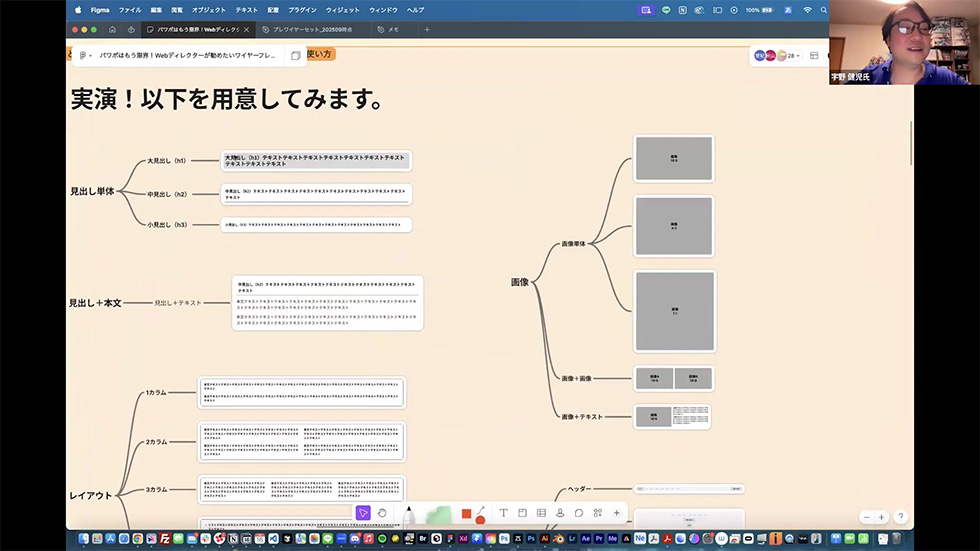Click the LINE icon in menu bar

(666, 10)
